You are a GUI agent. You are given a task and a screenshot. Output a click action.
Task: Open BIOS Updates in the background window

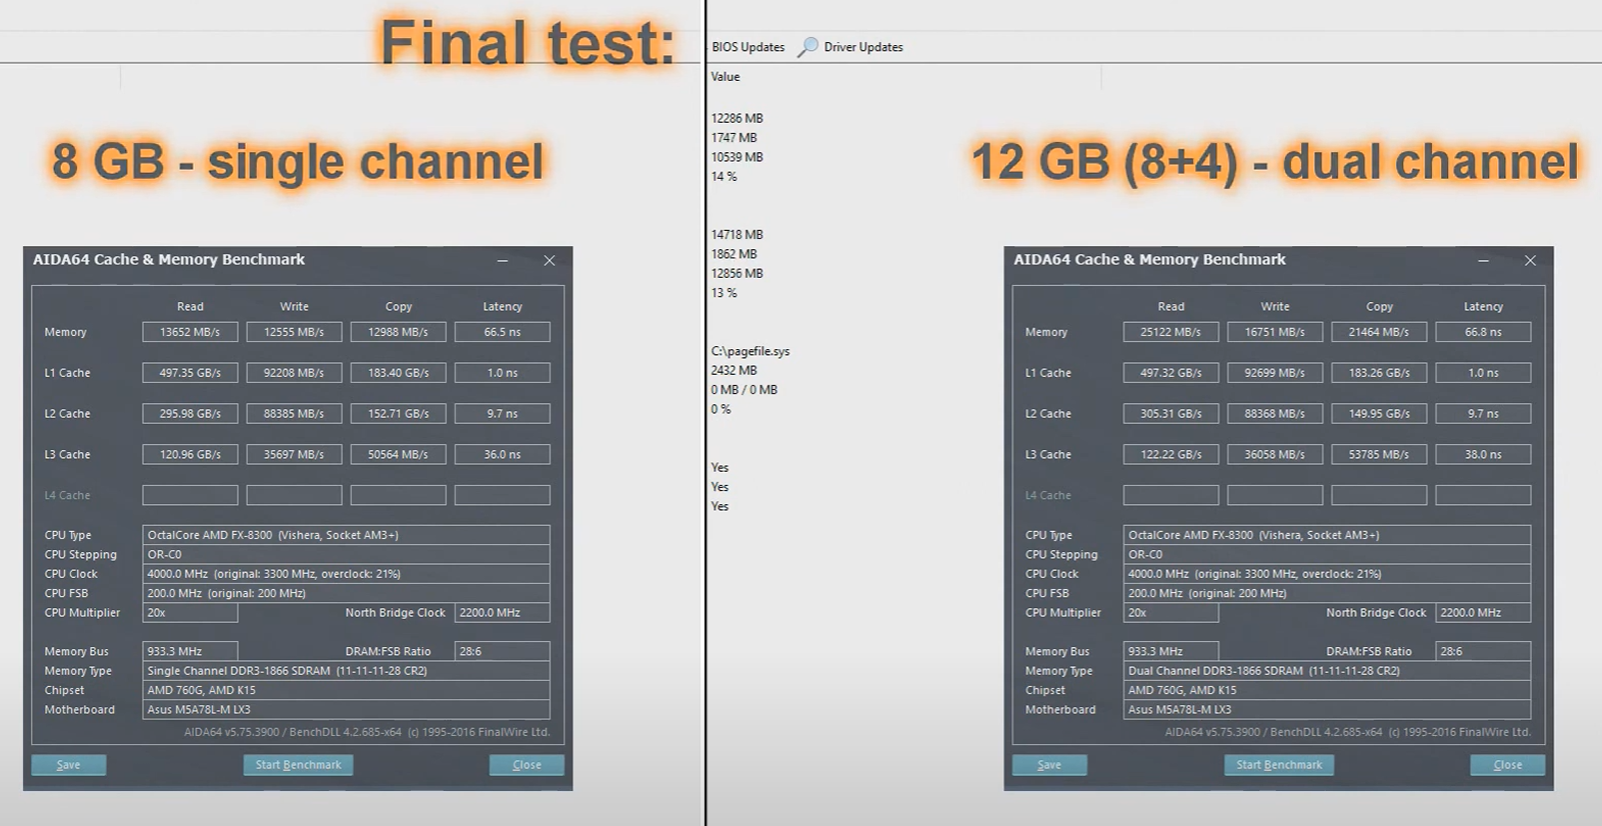point(748,47)
